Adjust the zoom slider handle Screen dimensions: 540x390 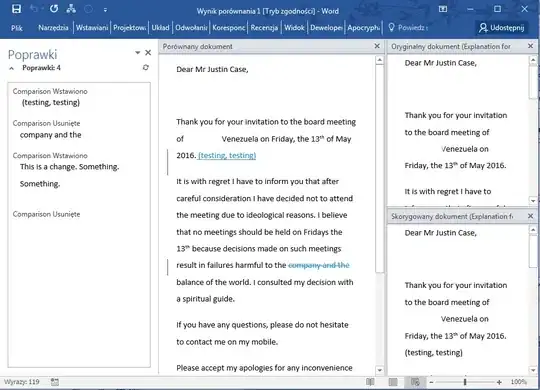click(x=465, y=382)
